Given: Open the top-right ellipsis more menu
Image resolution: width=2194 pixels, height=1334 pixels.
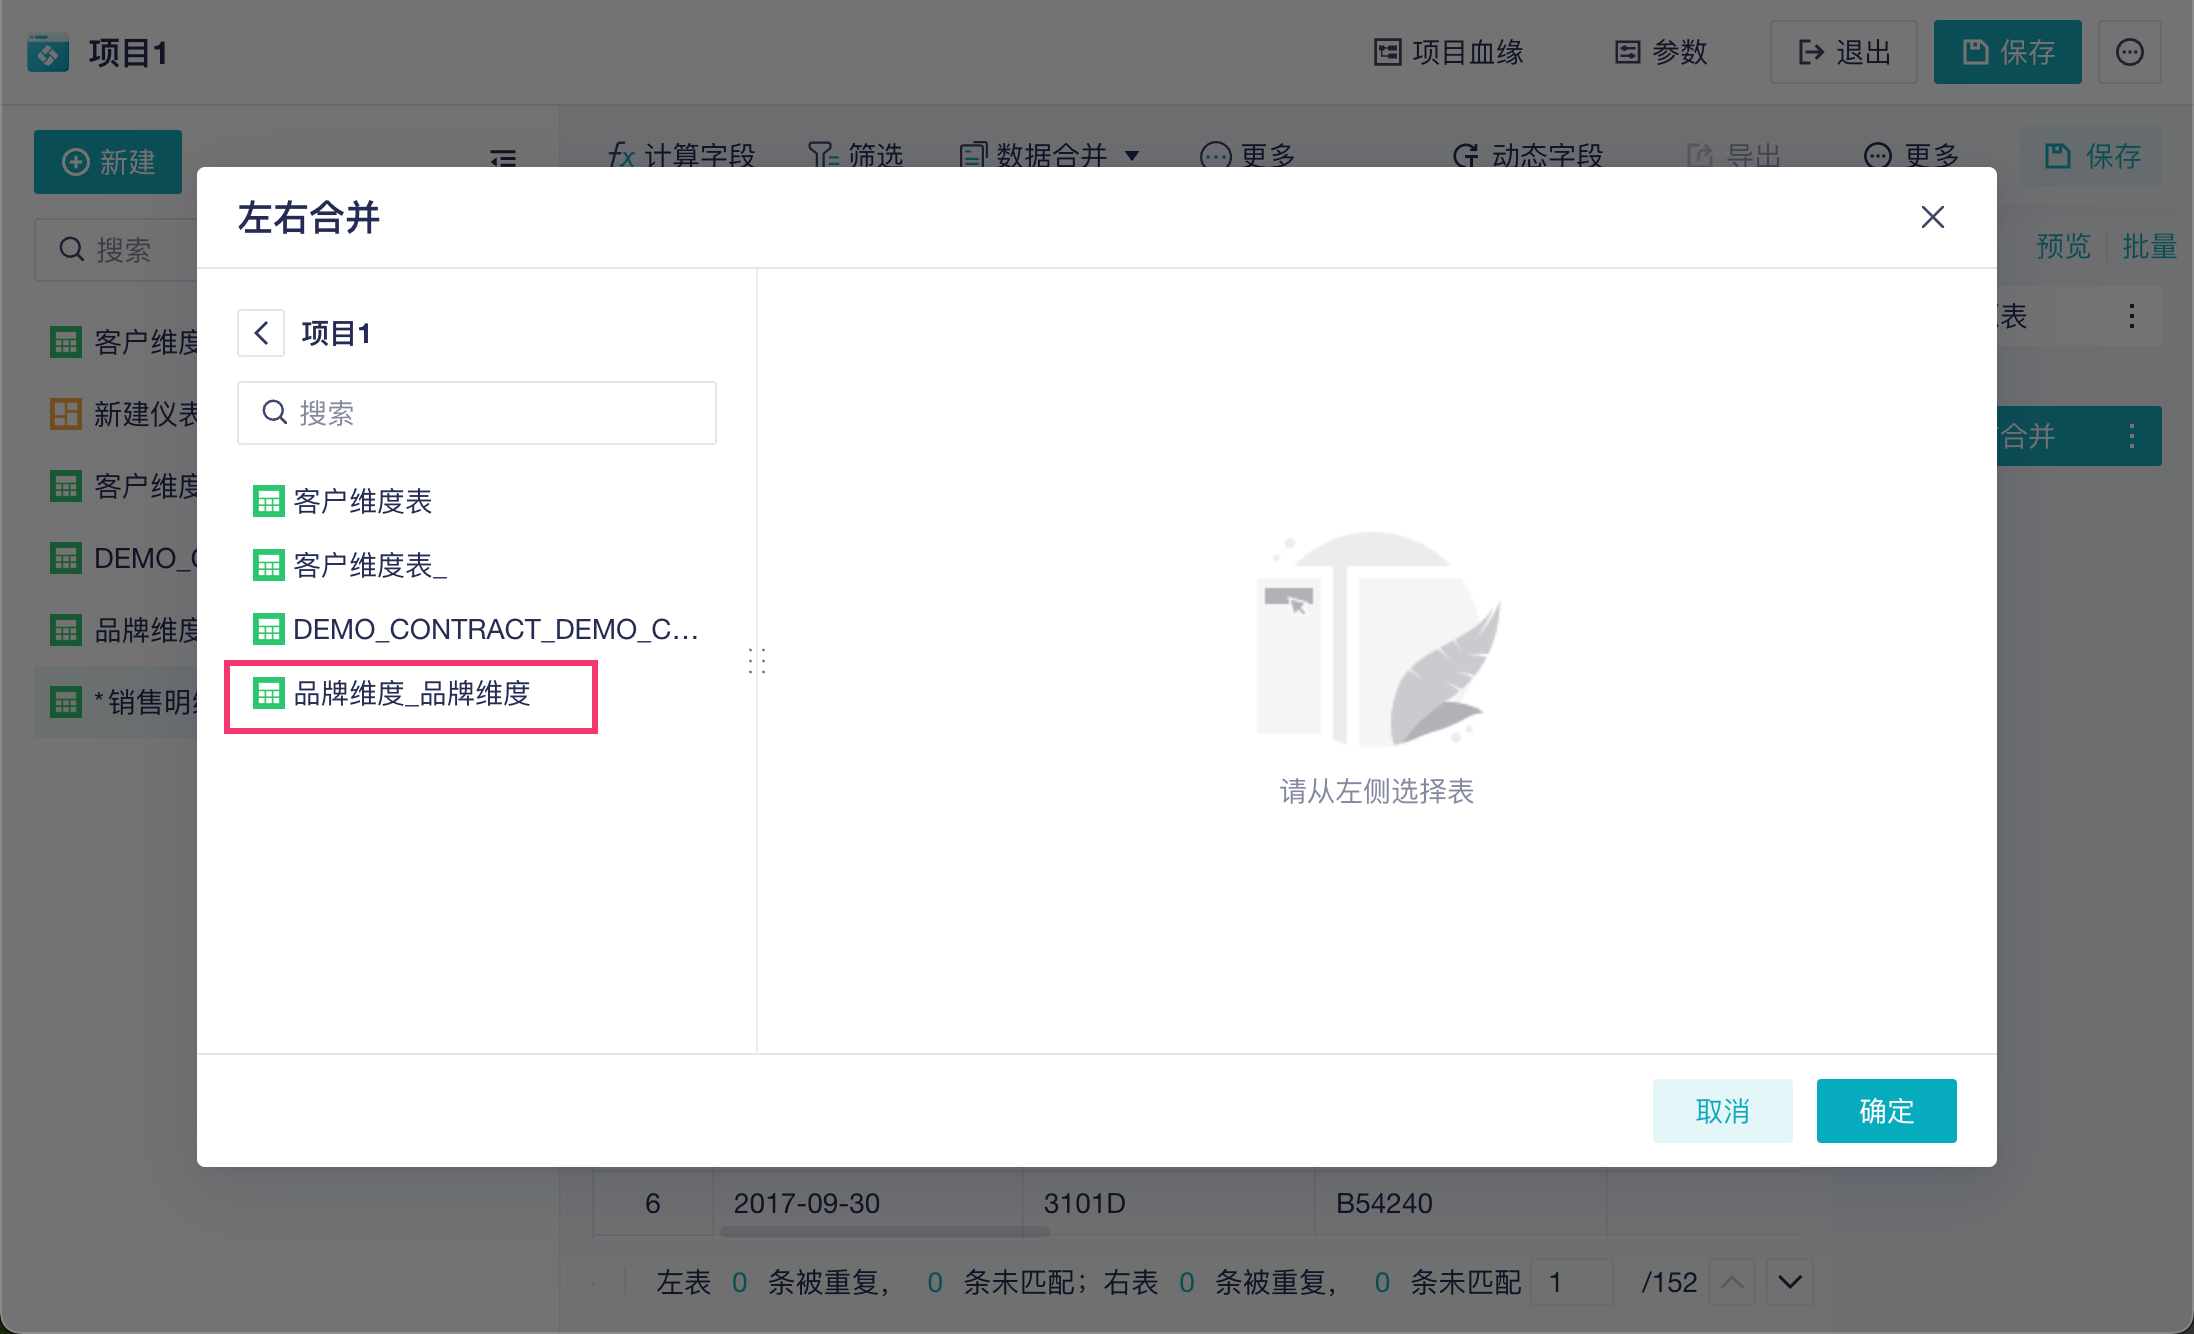Looking at the screenshot, I should 2129,52.
